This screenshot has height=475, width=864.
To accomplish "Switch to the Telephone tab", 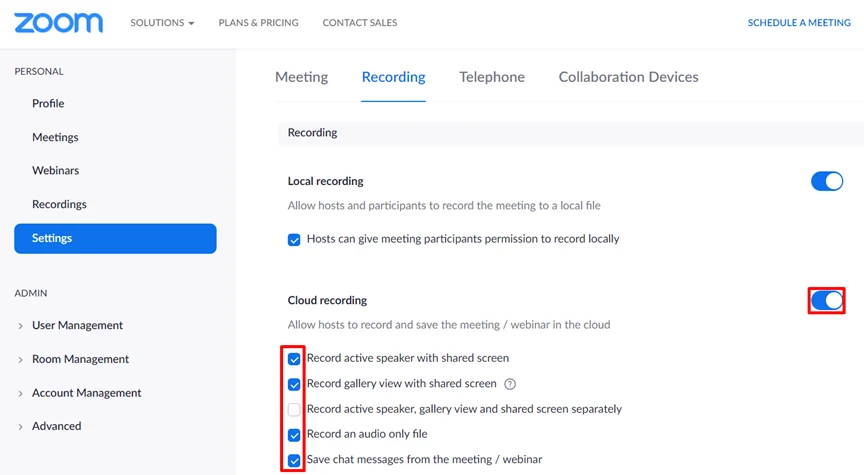I will [x=492, y=77].
